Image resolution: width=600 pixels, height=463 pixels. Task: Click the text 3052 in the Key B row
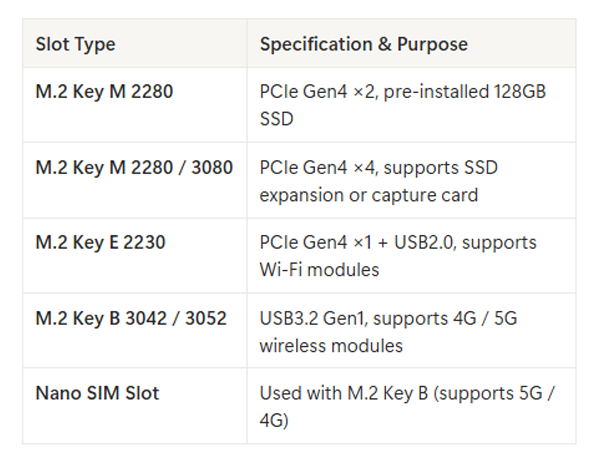tap(205, 318)
